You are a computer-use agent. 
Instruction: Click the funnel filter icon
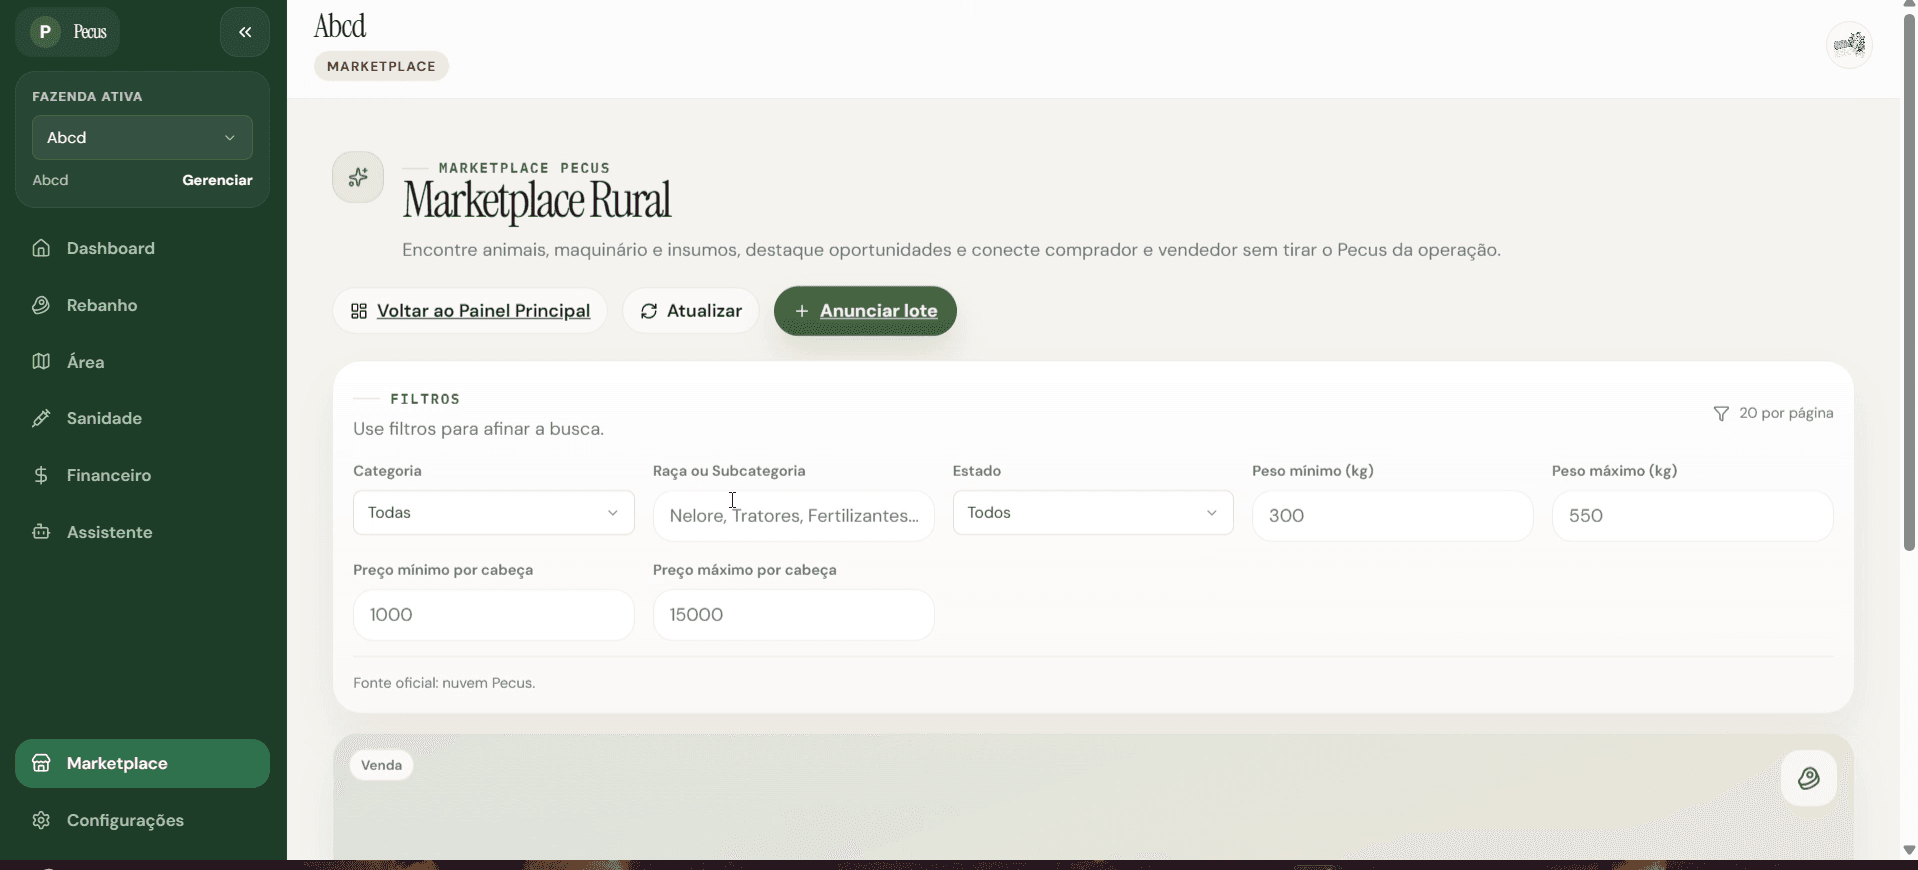click(1721, 414)
